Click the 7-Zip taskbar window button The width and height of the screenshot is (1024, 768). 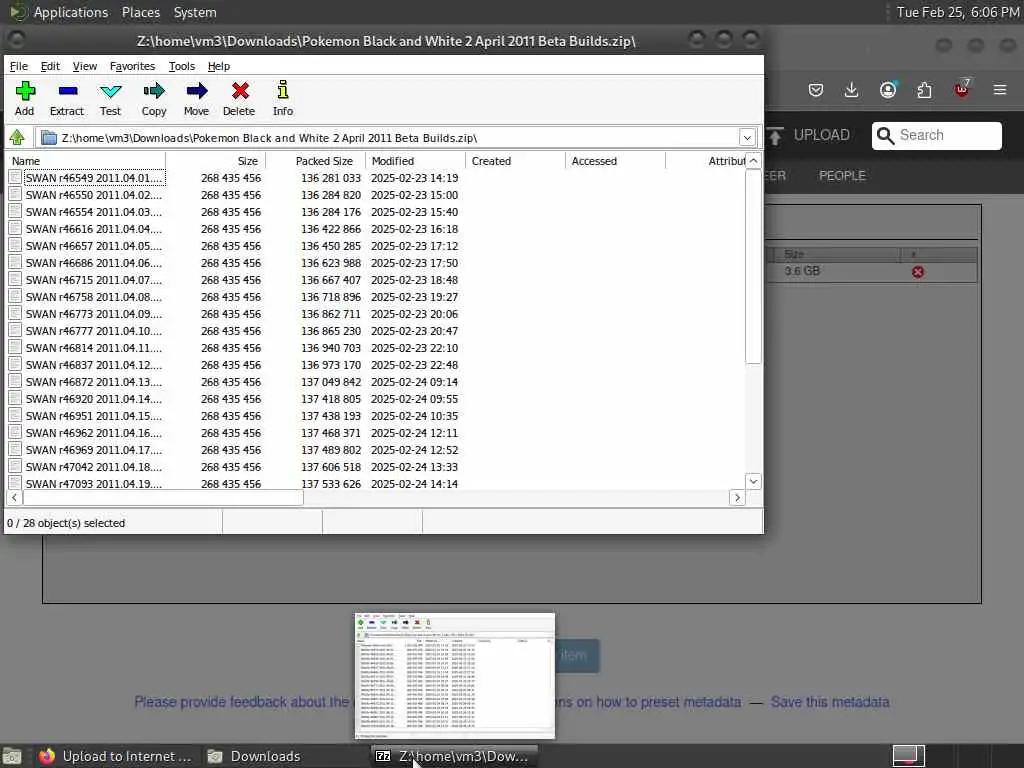tap(453, 756)
